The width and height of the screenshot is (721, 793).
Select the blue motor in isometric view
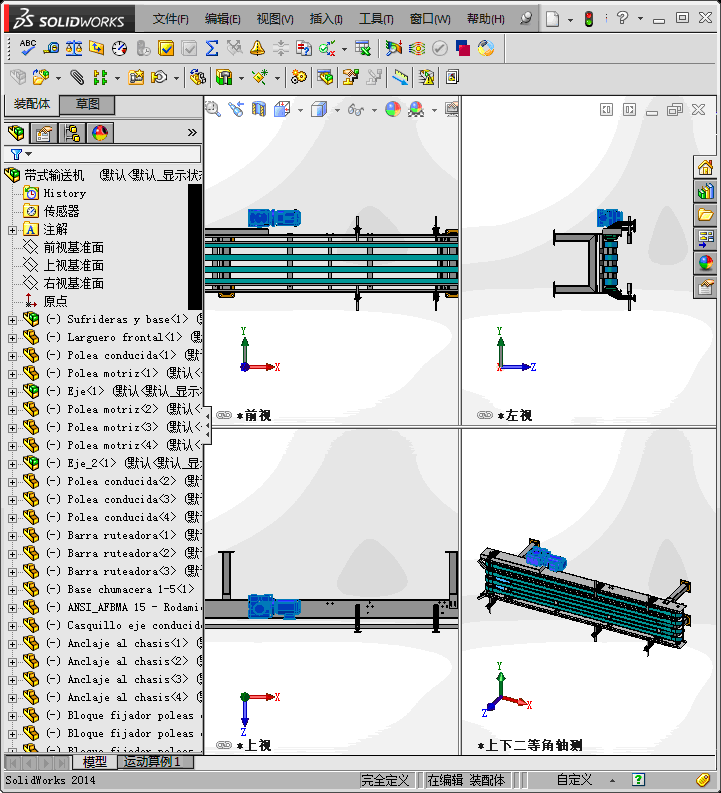[x=546, y=560]
